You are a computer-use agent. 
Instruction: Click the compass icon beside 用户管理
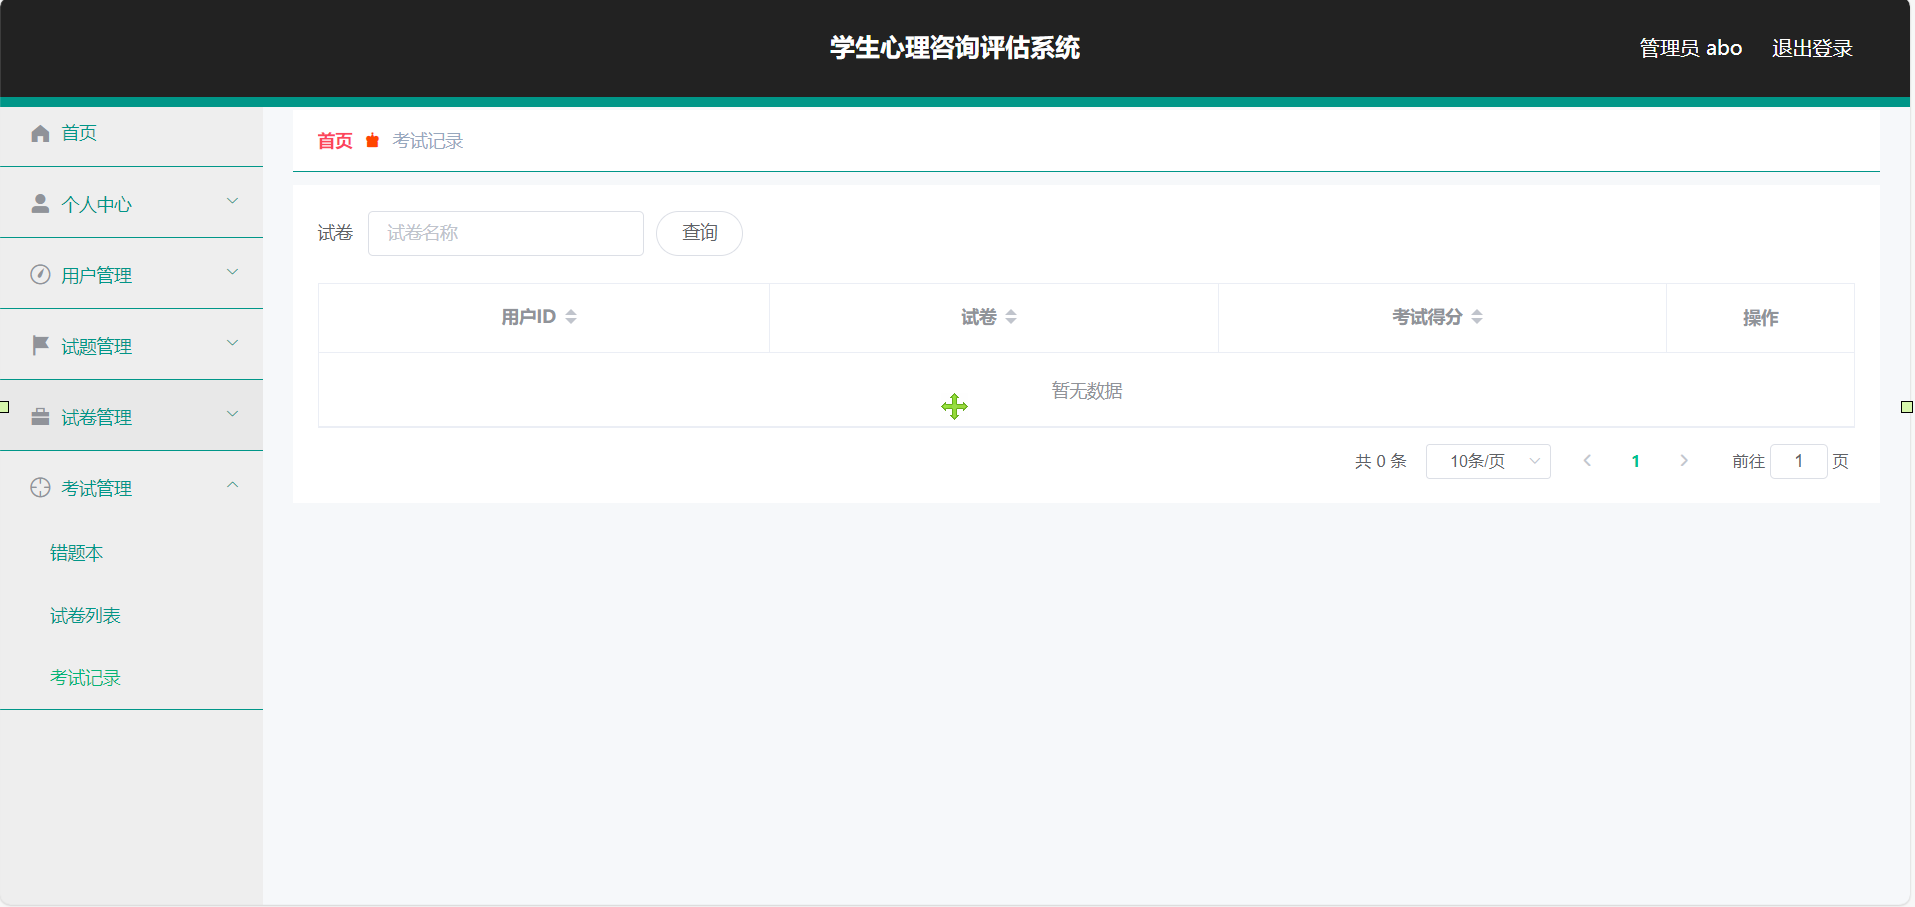(x=40, y=275)
